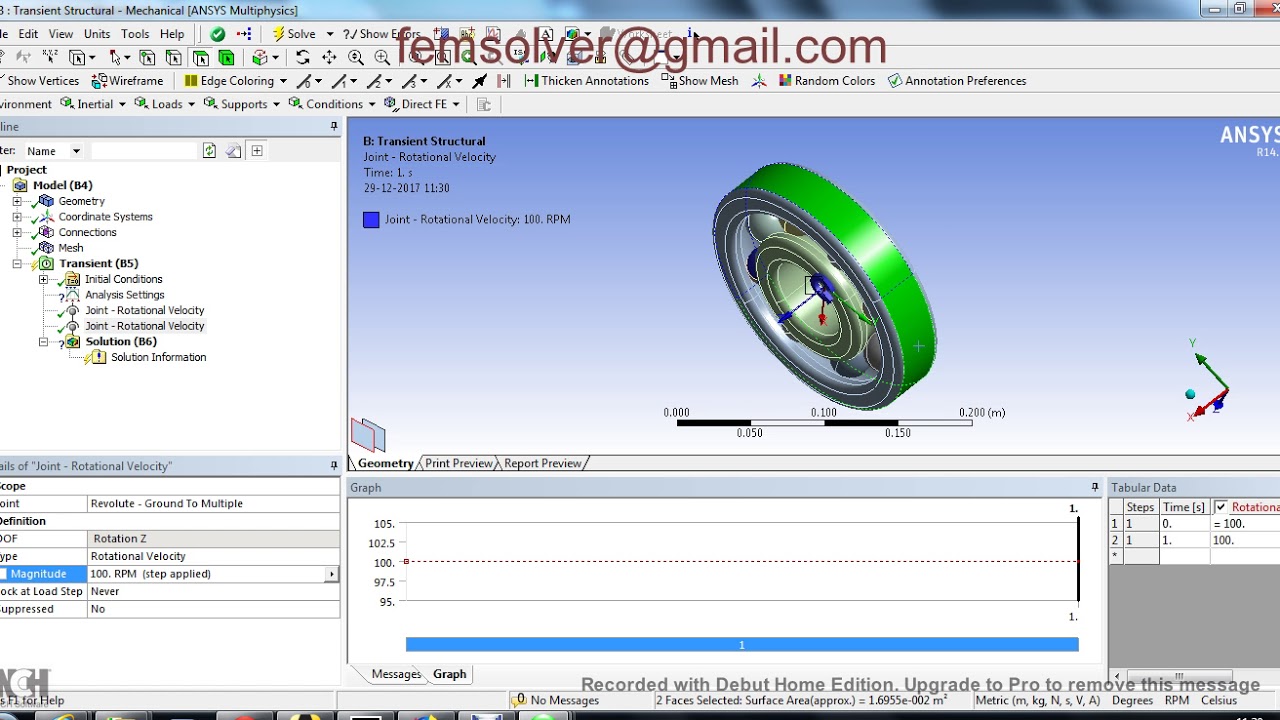Click the black arrow edge direction icon
This screenshot has height=720, width=1280.
pyautogui.click(x=480, y=81)
